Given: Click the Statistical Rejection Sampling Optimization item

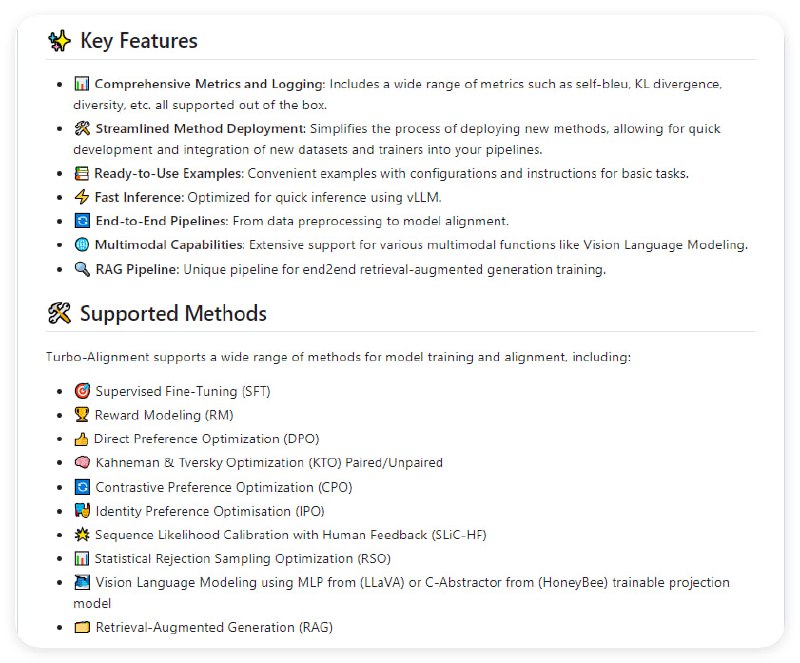Looking at the screenshot, I should pyautogui.click(x=243, y=559).
